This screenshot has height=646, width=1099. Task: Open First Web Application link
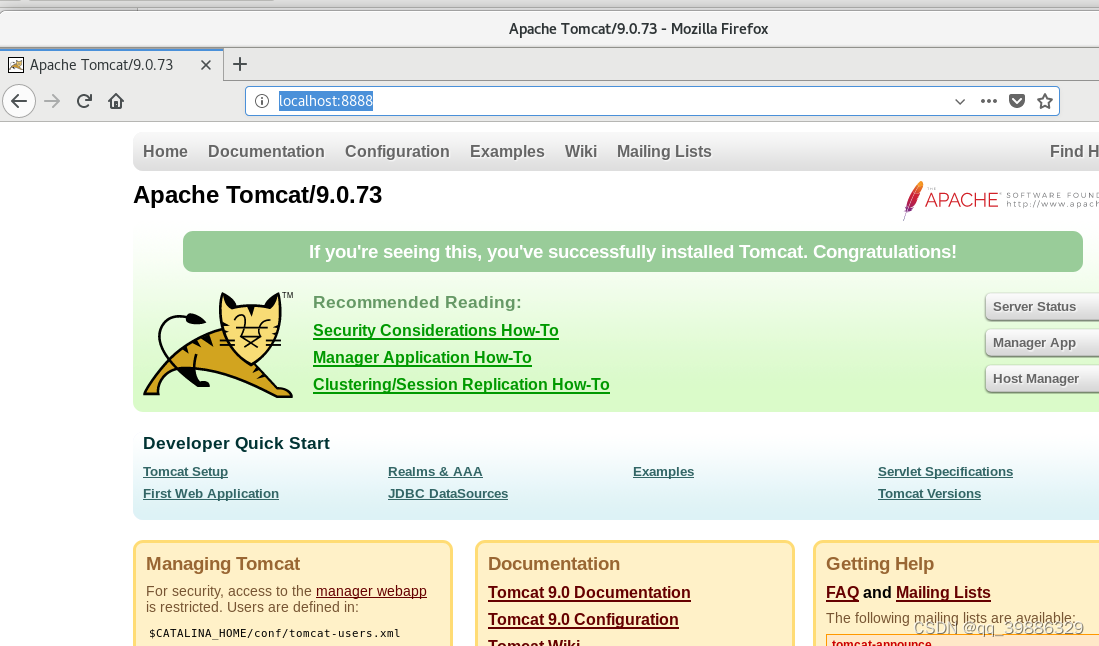[x=211, y=493]
